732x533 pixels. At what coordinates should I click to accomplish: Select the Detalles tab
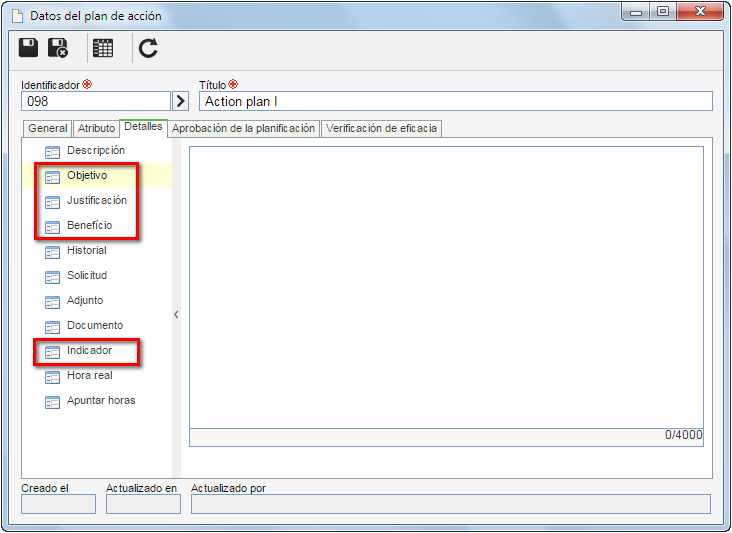click(143, 127)
